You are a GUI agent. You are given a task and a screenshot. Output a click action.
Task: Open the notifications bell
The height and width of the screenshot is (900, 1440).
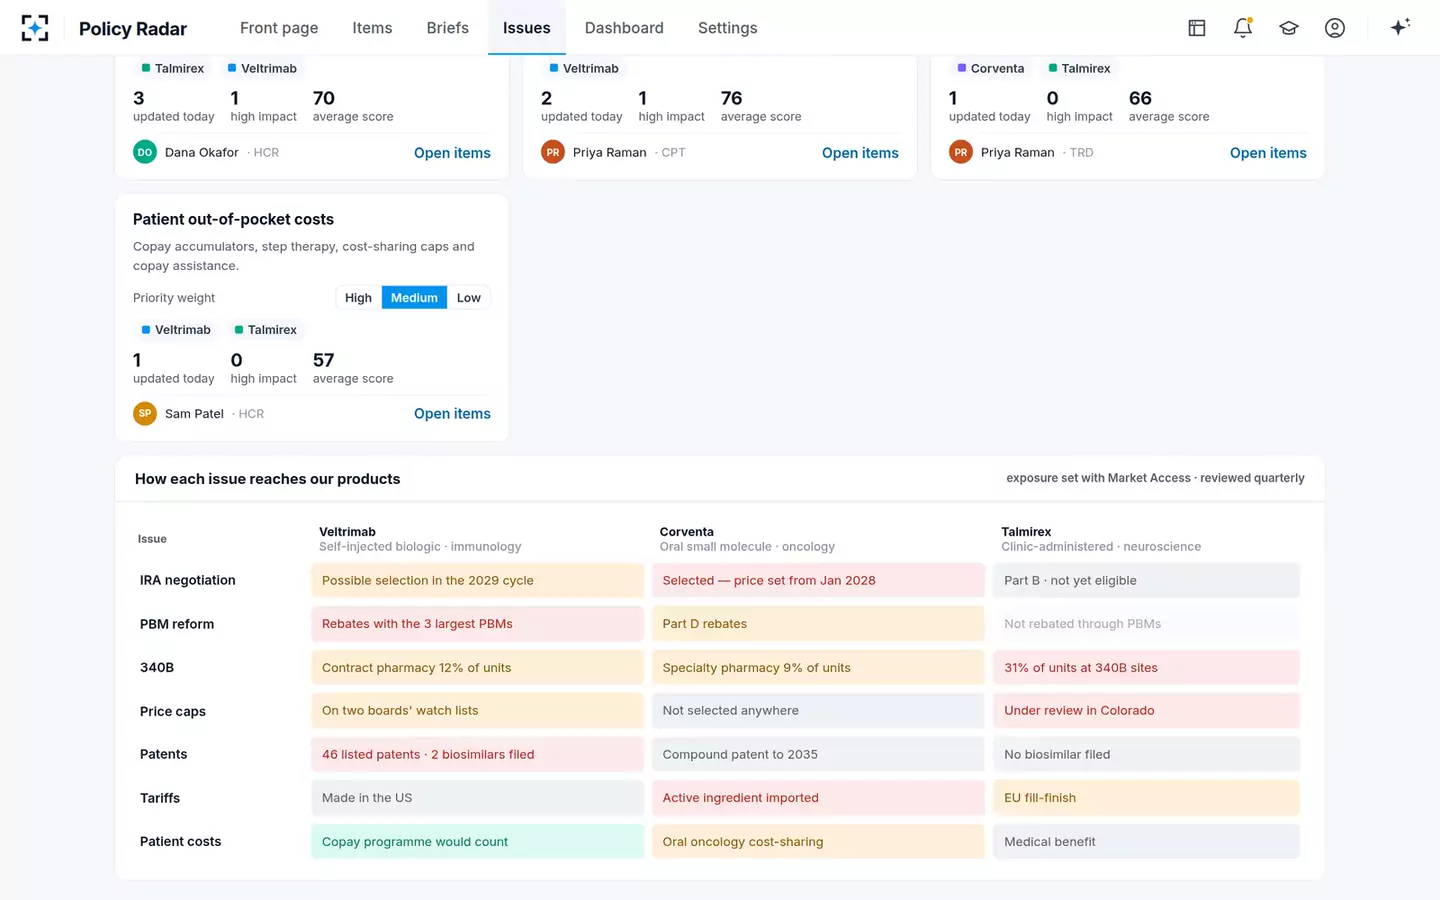pyautogui.click(x=1243, y=28)
